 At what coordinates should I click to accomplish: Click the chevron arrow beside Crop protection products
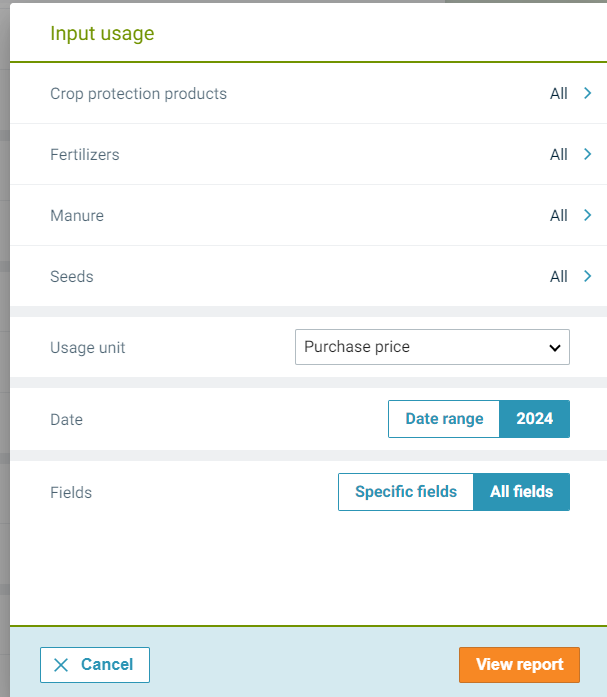click(x=588, y=94)
